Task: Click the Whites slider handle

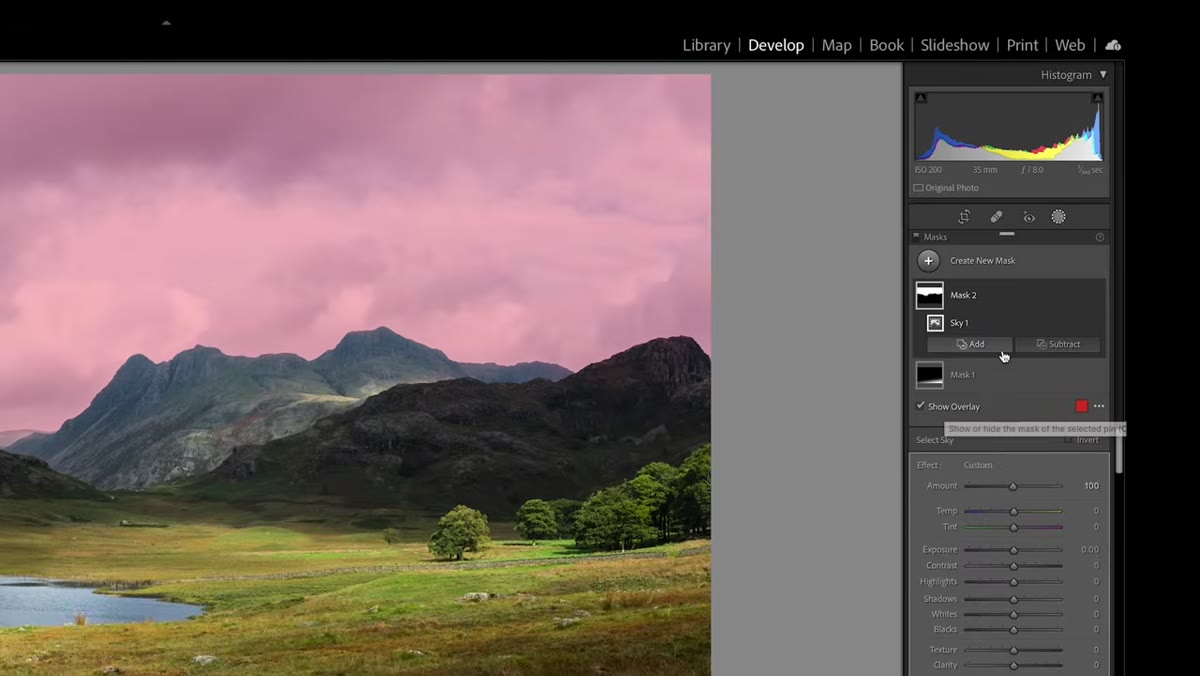Action: (1013, 614)
